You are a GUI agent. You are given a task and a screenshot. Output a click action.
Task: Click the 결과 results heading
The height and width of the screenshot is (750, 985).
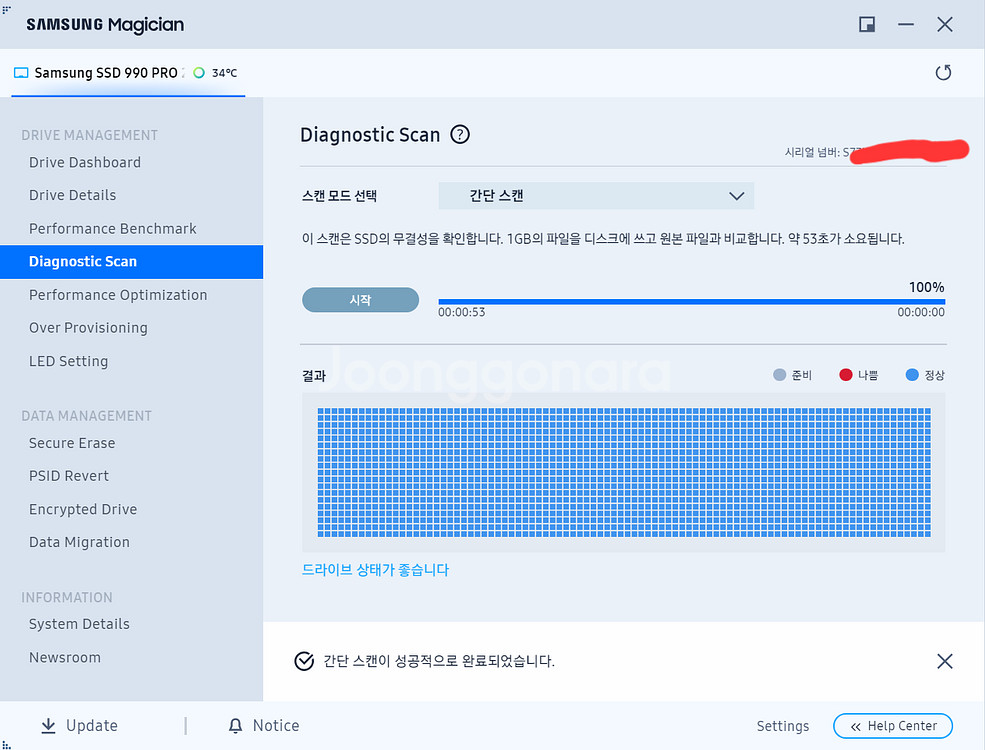314,376
